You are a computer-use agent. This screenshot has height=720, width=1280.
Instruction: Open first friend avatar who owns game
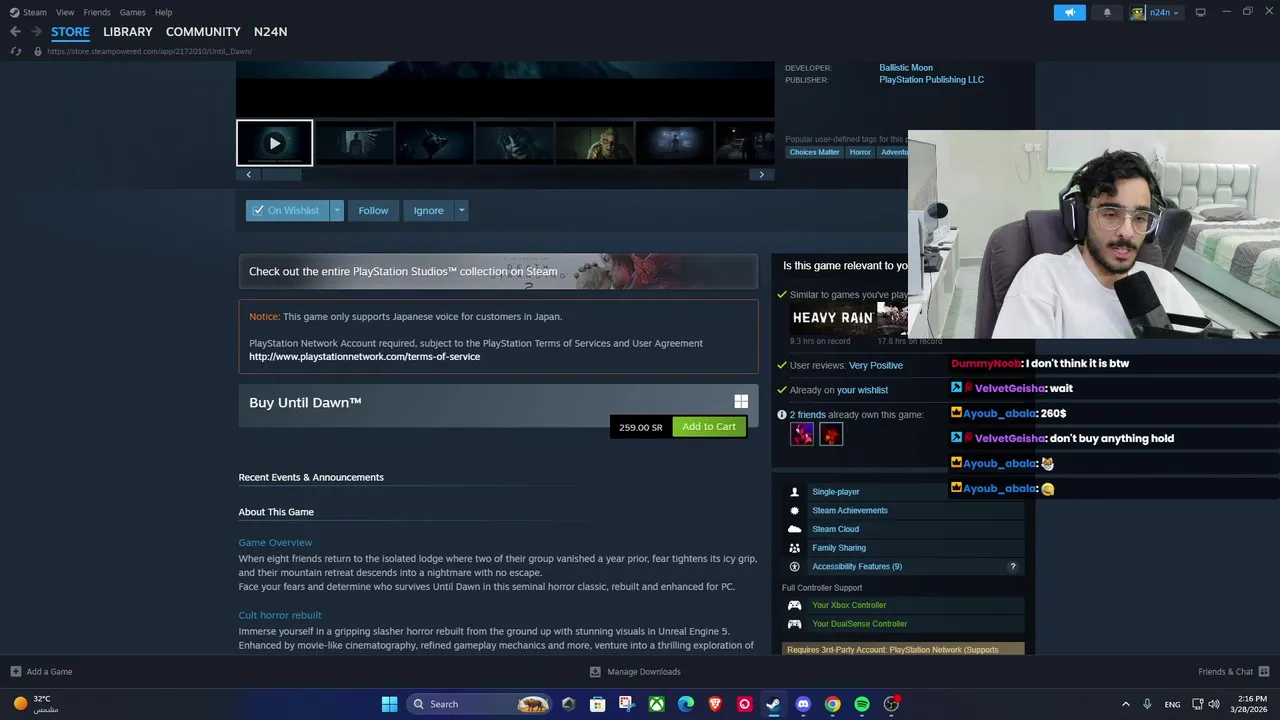click(x=802, y=434)
